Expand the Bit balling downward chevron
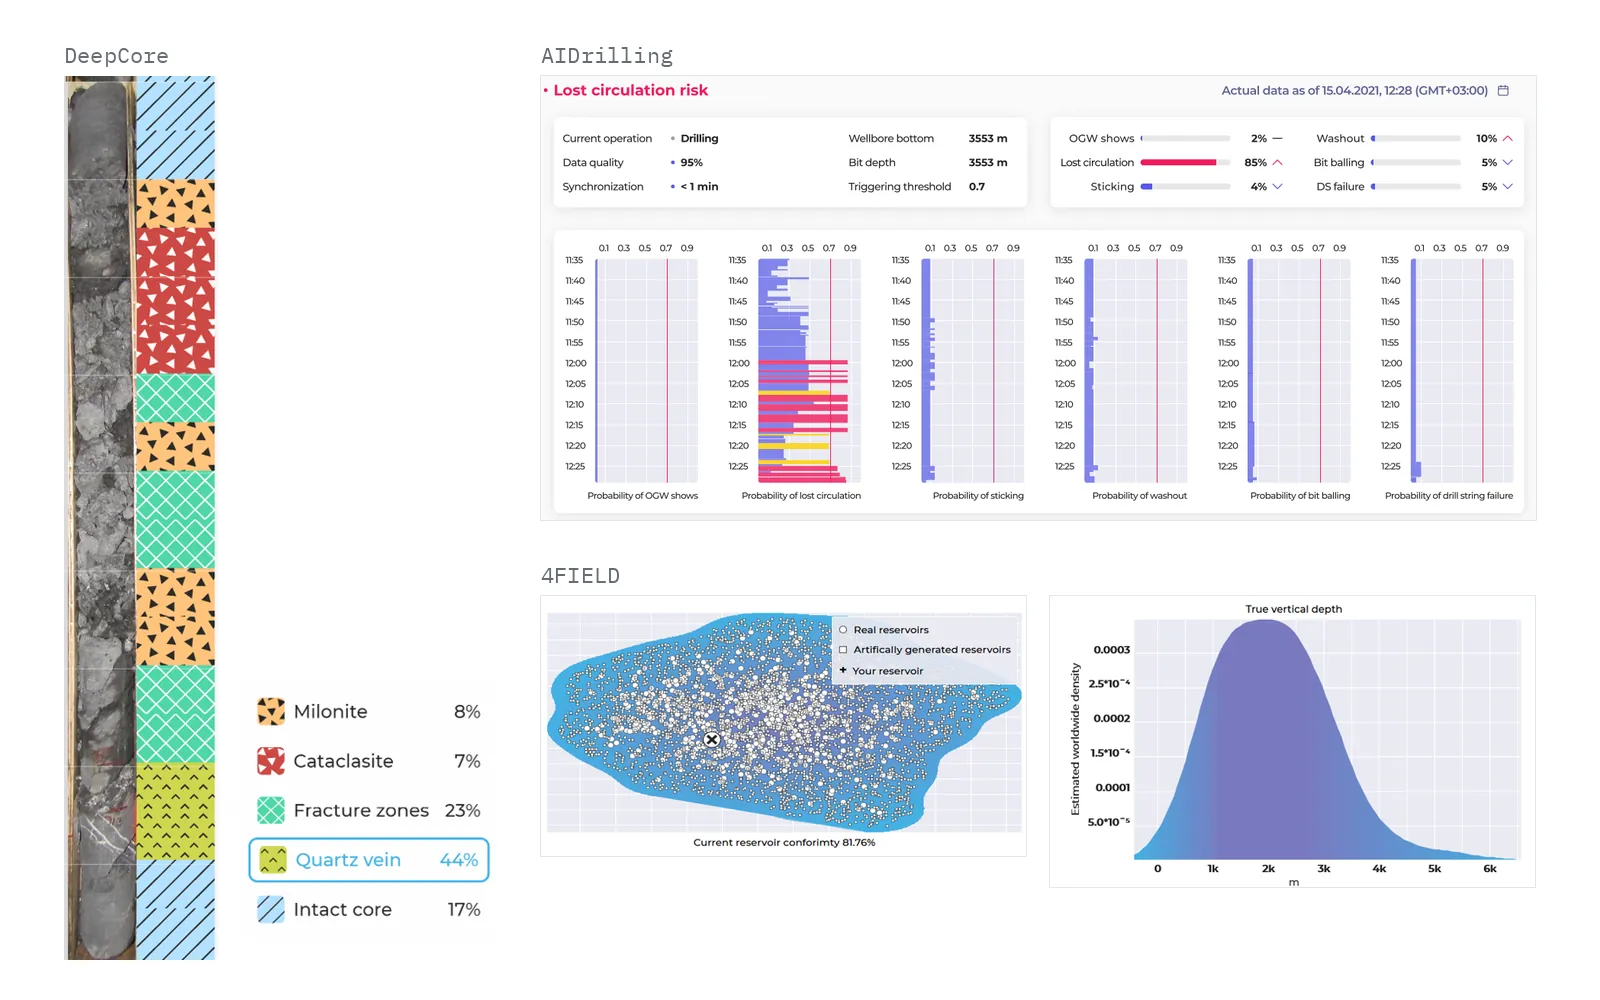Screen dimensions: 1600x1000 [1508, 162]
